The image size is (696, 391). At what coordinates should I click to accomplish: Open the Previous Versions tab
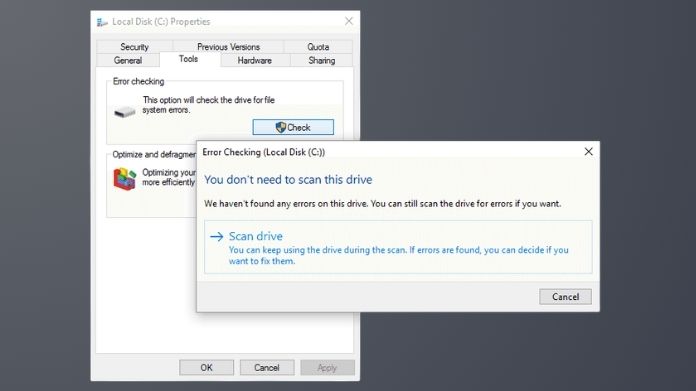[228, 47]
